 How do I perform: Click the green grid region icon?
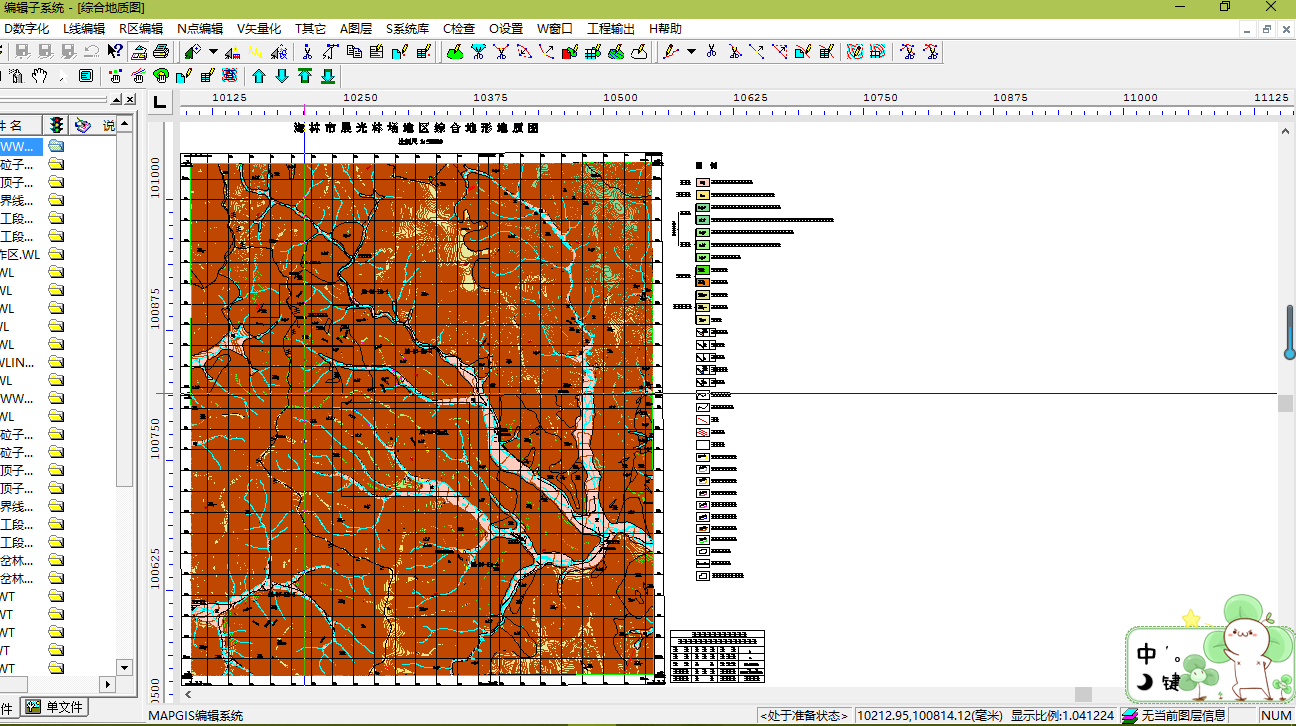click(592, 51)
